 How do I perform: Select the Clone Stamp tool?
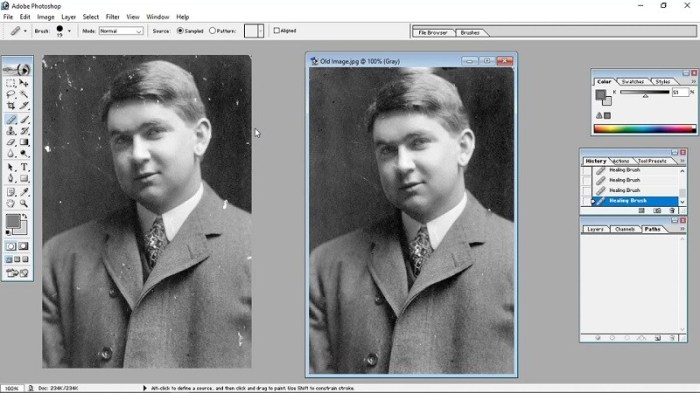pyautogui.click(x=11, y=131)
